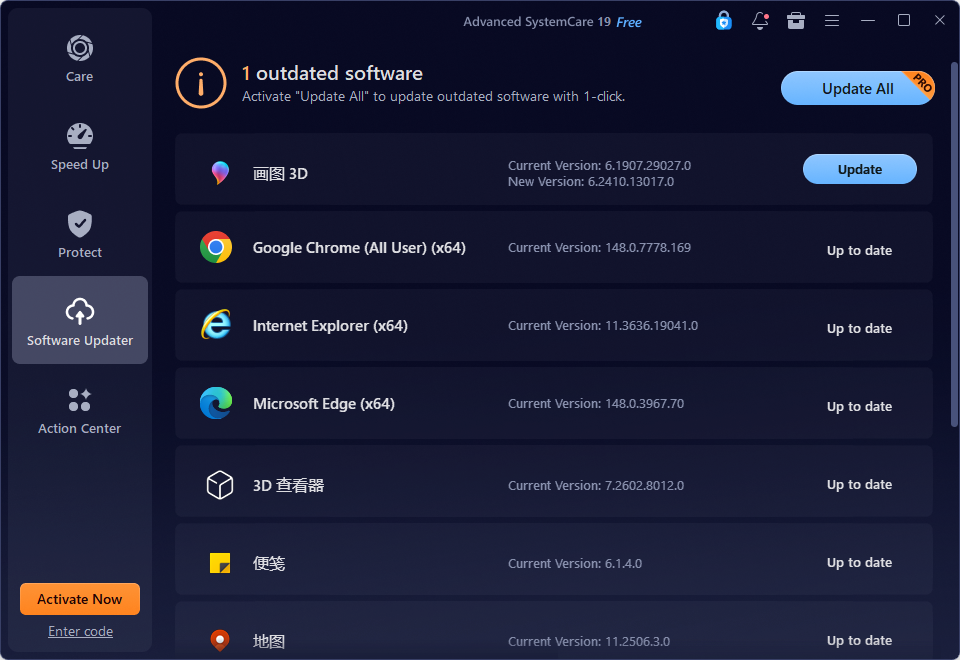This screenshot has height=660, width=960.
Task: Click Up to date status for 3D 查看器
Action: click(x=859, y=484)
